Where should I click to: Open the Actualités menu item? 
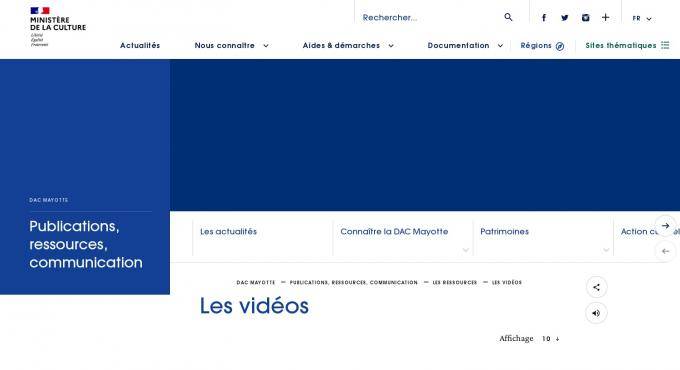click(x=140, y=46)
